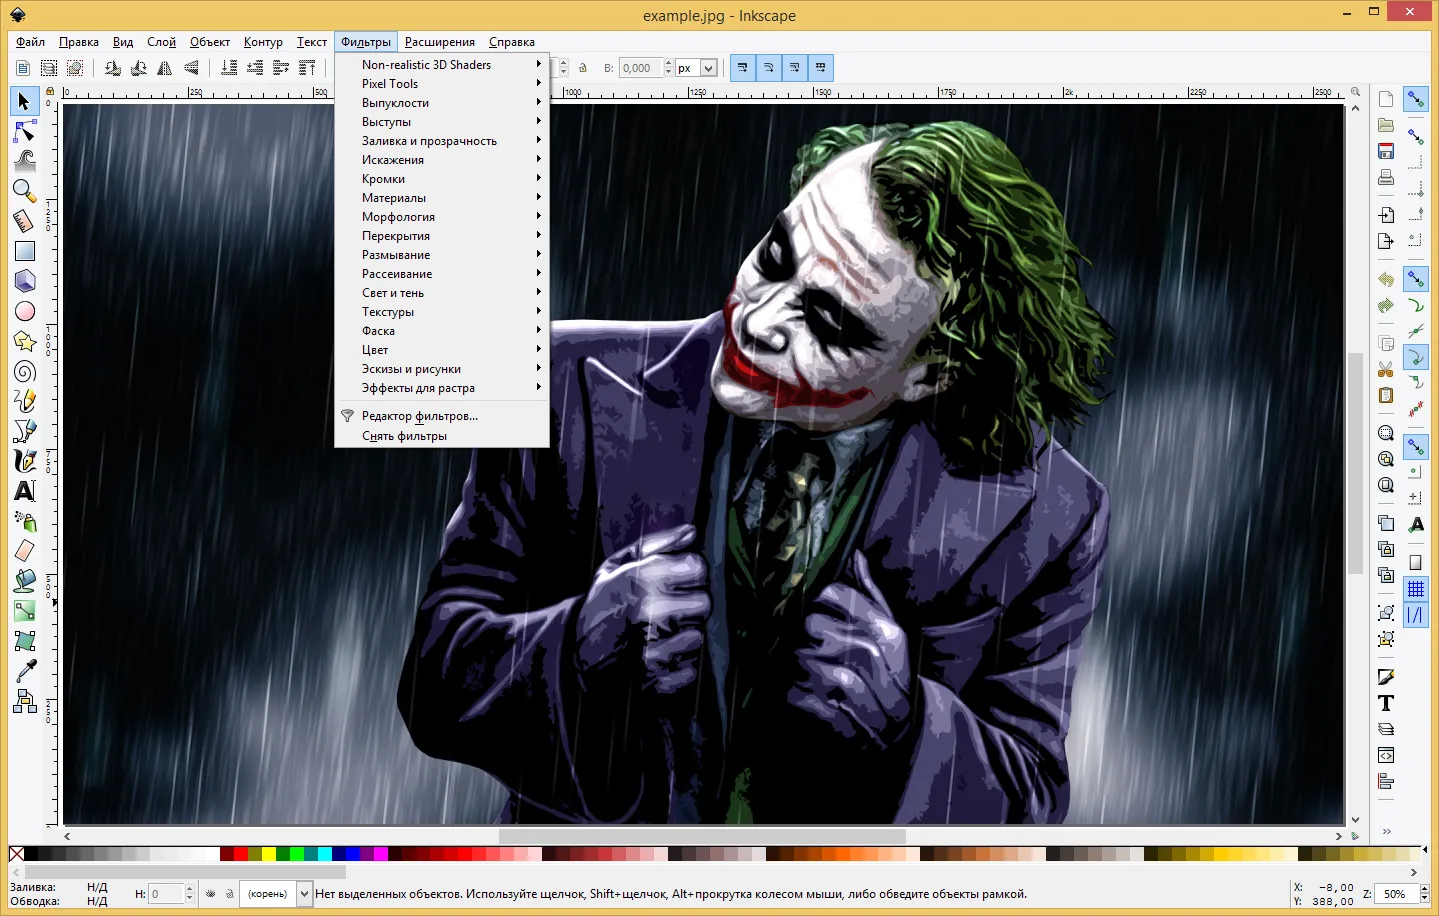Expand the Pixel Tools submenu

pyautogui.click(x=442, y=84)
